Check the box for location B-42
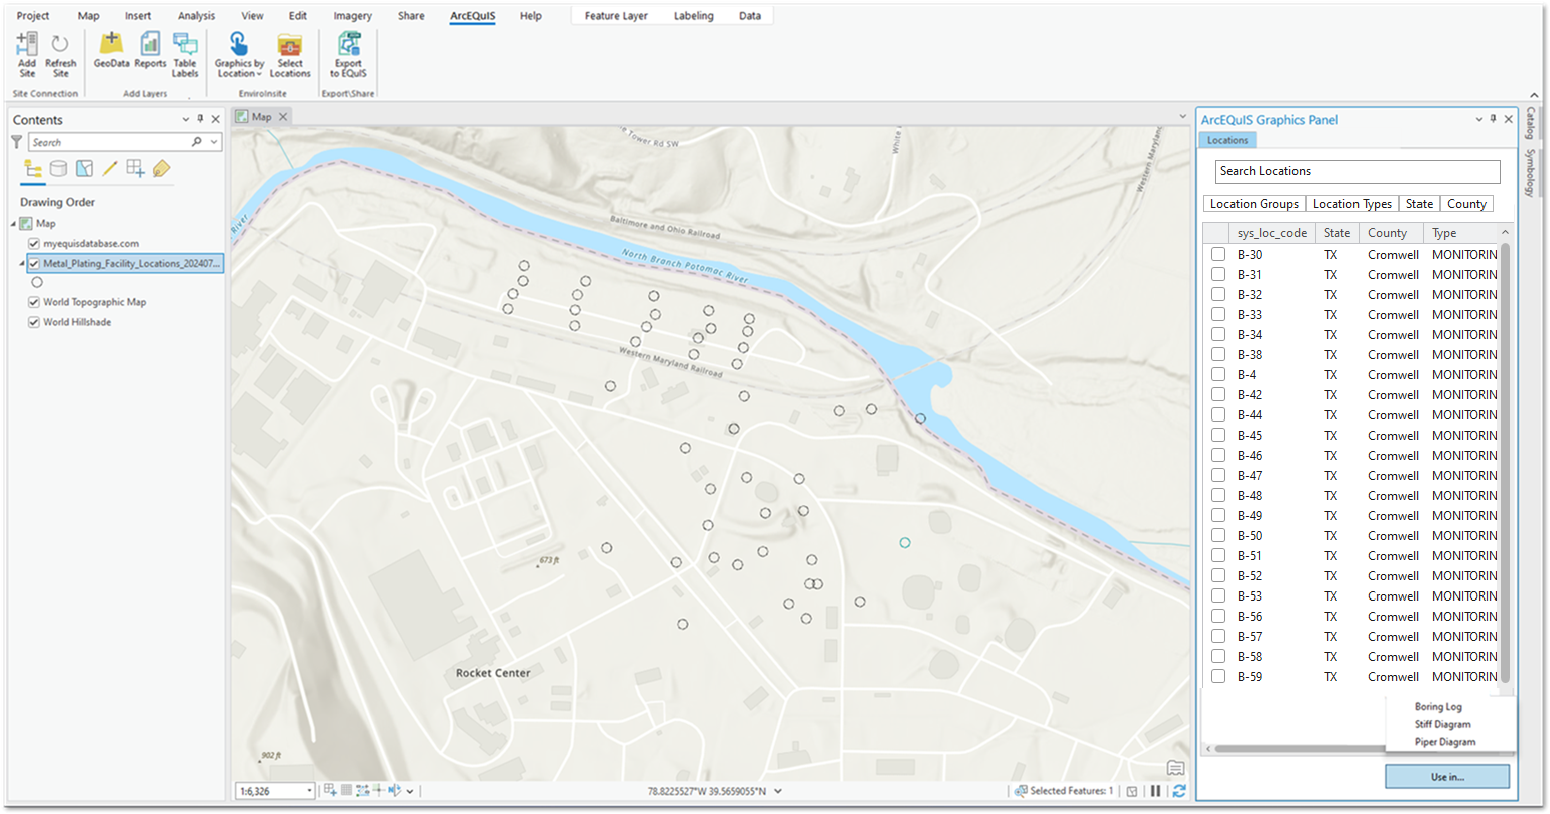The image size is (1550, 814). [x=1218, y=394]
